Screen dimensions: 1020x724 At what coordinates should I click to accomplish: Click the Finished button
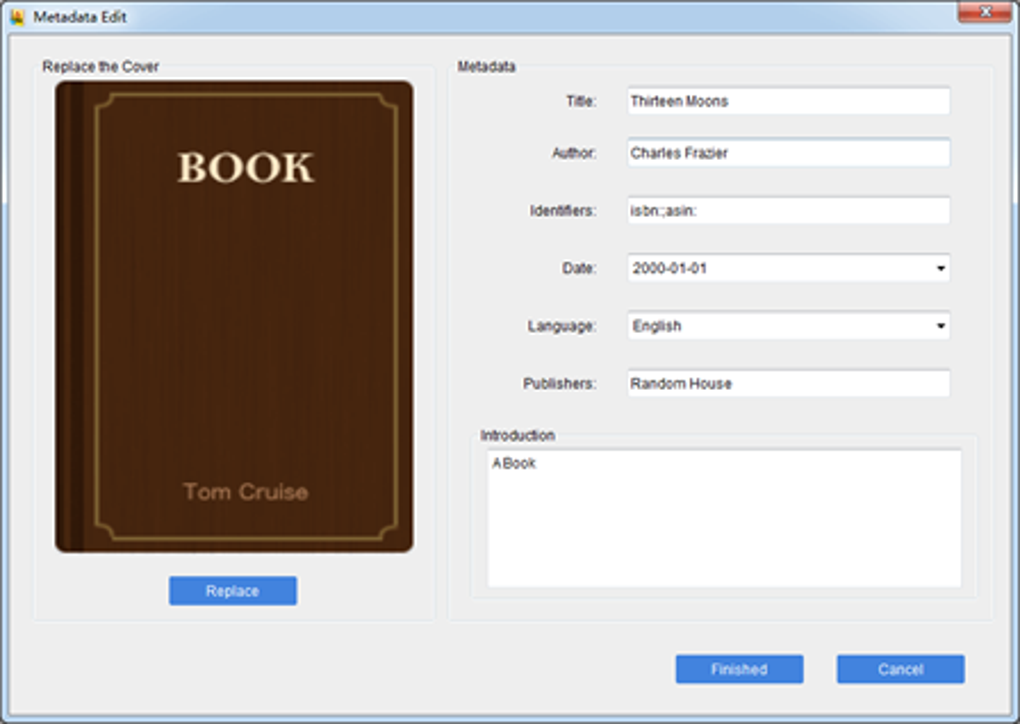(x=739, y=669)
